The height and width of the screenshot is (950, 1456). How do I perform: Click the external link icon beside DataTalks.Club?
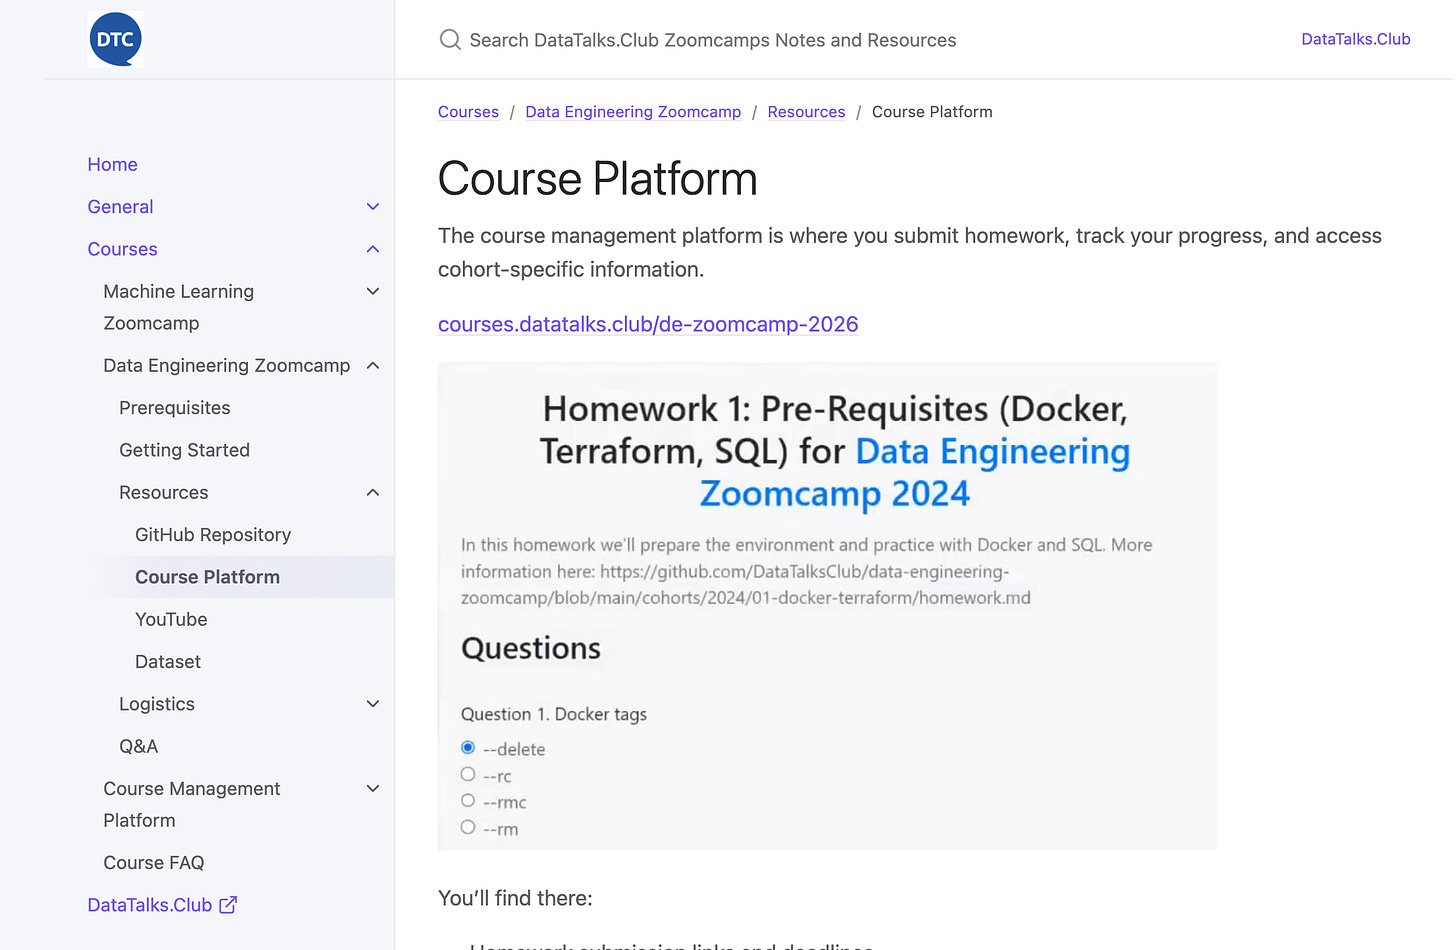(x=228, y=905)
